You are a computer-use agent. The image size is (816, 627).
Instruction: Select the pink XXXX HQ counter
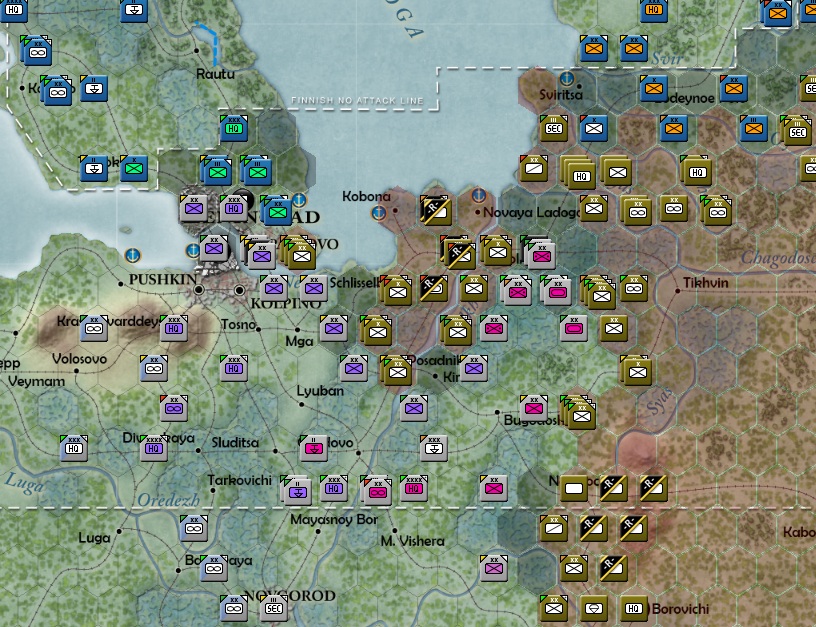pyautogui.click(x=413, y=488)
